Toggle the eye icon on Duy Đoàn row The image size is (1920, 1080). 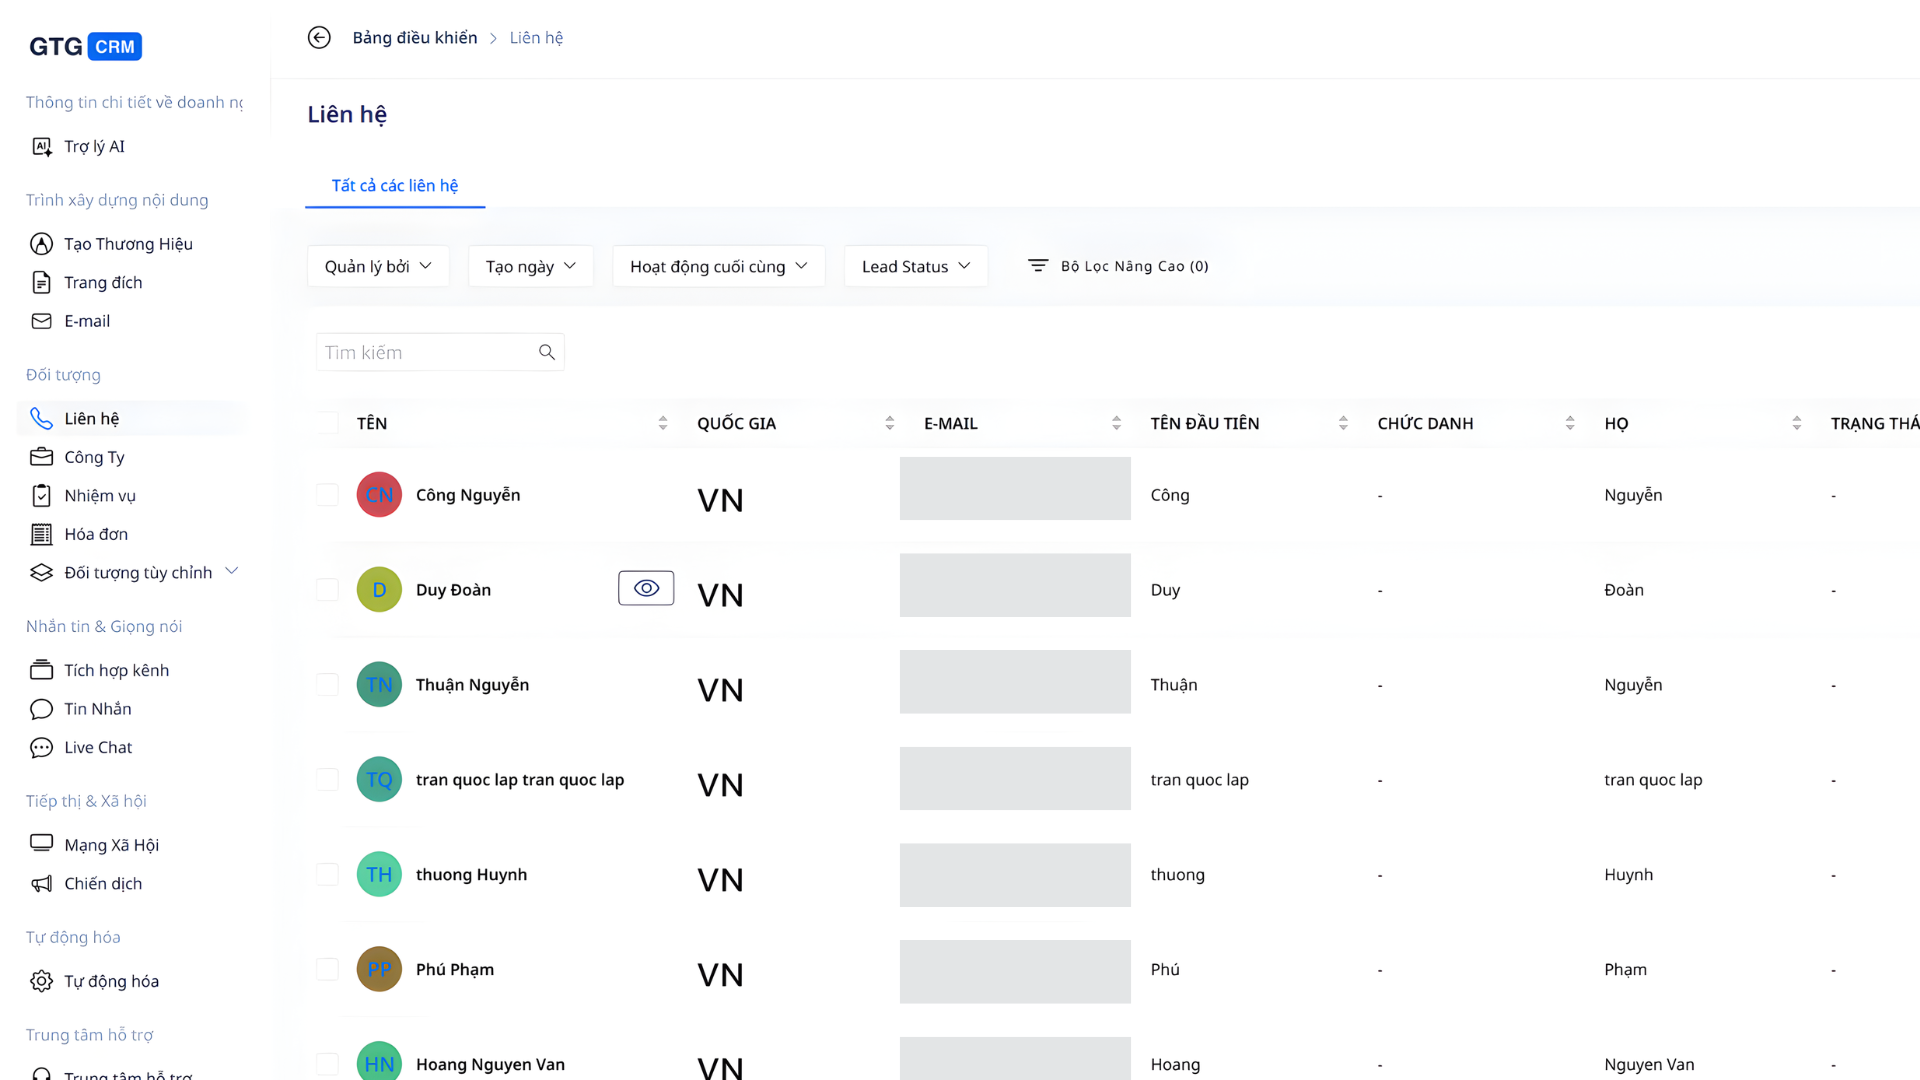646,588
